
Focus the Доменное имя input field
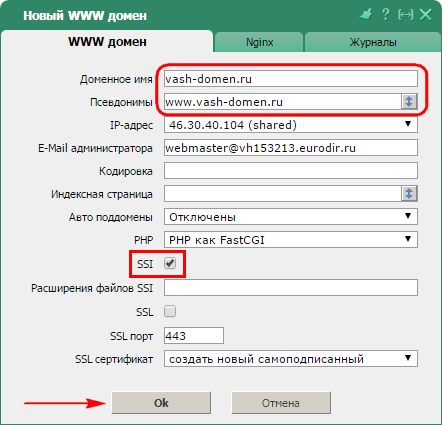pos(291,79)
